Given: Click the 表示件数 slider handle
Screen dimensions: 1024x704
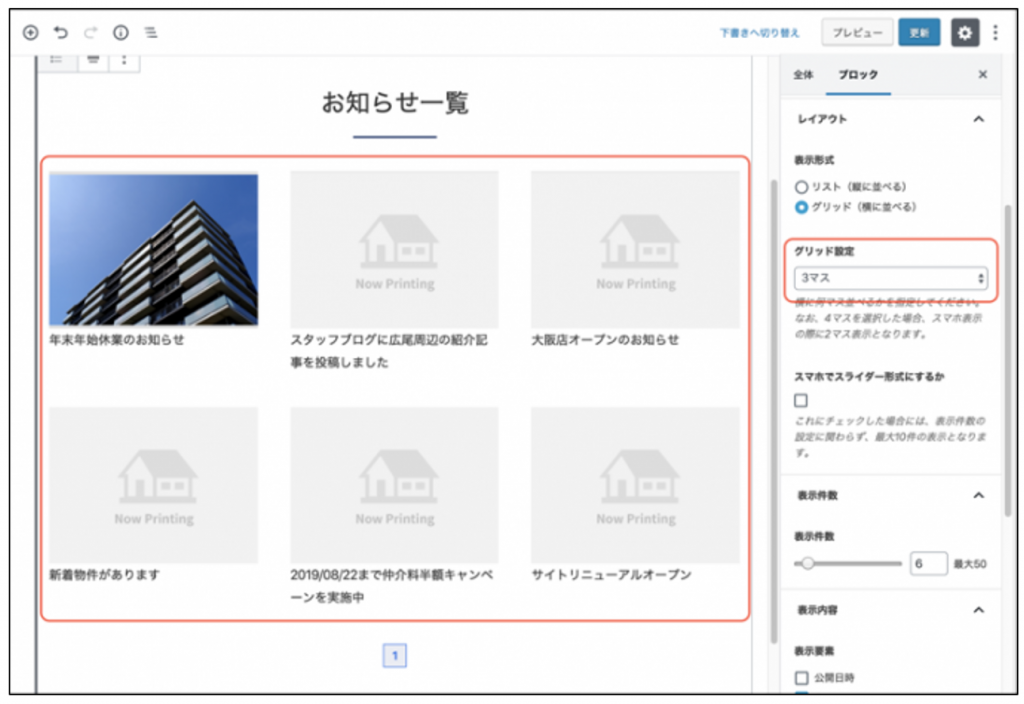Looking at the screenshot, I should point(808,564).
